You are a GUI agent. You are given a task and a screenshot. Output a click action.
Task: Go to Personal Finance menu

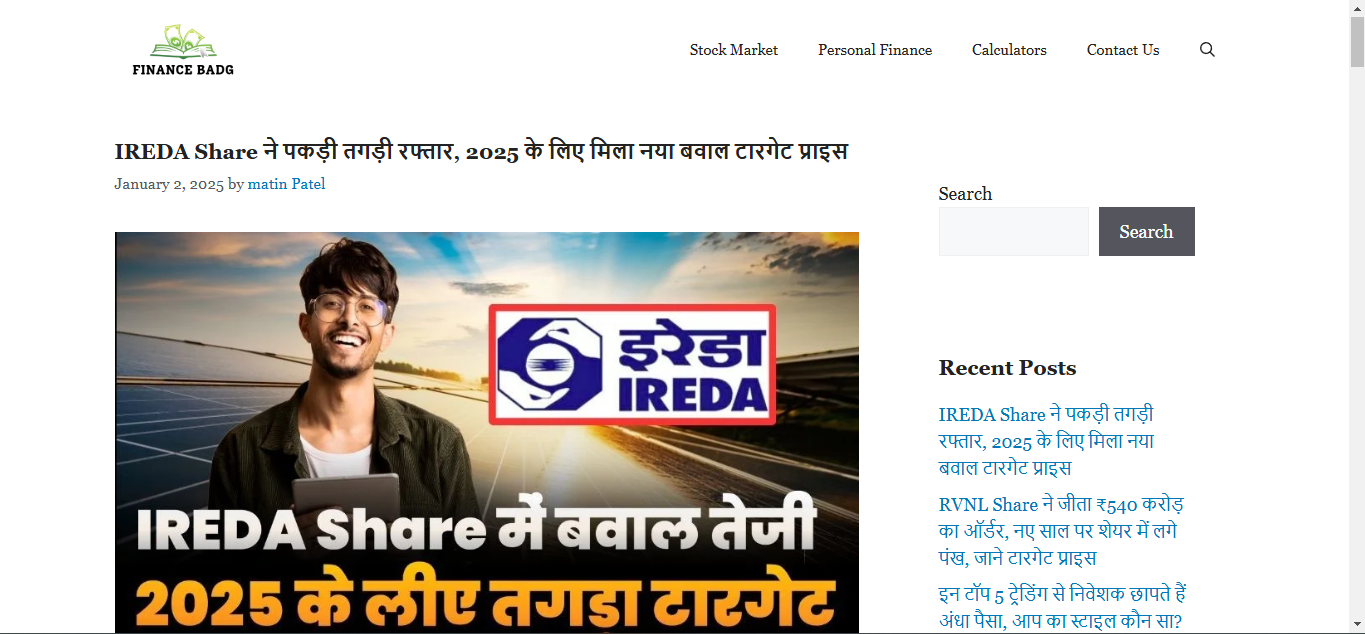coord(875,50)
